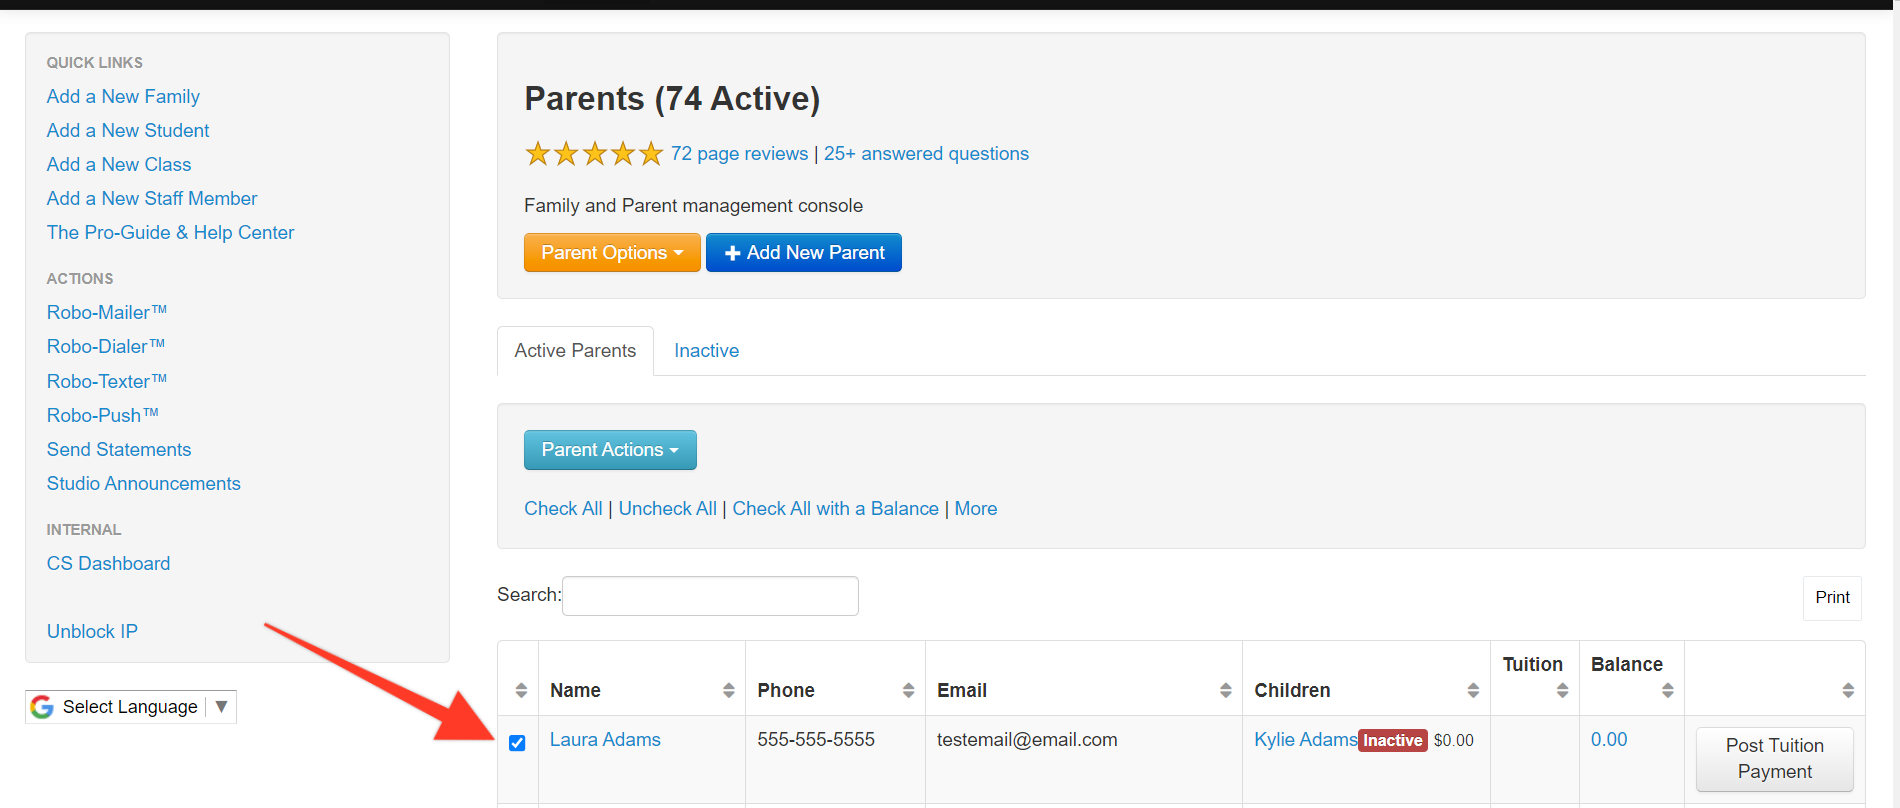The width and height of the screenshot is (1900, 808).
Task: Click the $0.00 tuition amount
Action: pyautogui.click(x=1454, y=741)
